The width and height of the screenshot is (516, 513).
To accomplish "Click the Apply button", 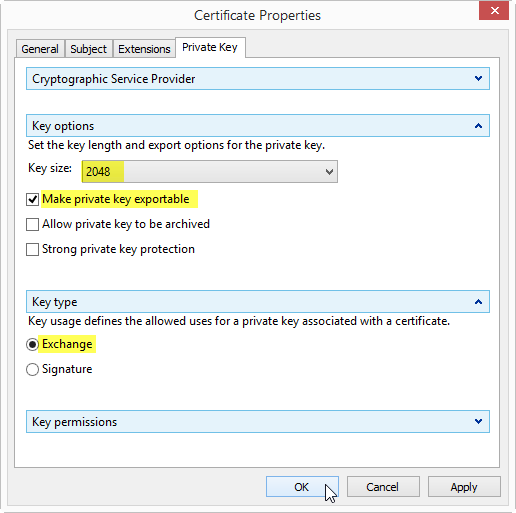I will [464, 487].
